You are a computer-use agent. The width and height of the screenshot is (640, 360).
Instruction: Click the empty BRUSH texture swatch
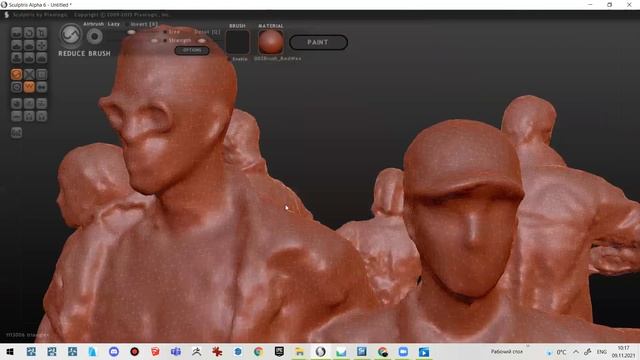coord(238,42)
